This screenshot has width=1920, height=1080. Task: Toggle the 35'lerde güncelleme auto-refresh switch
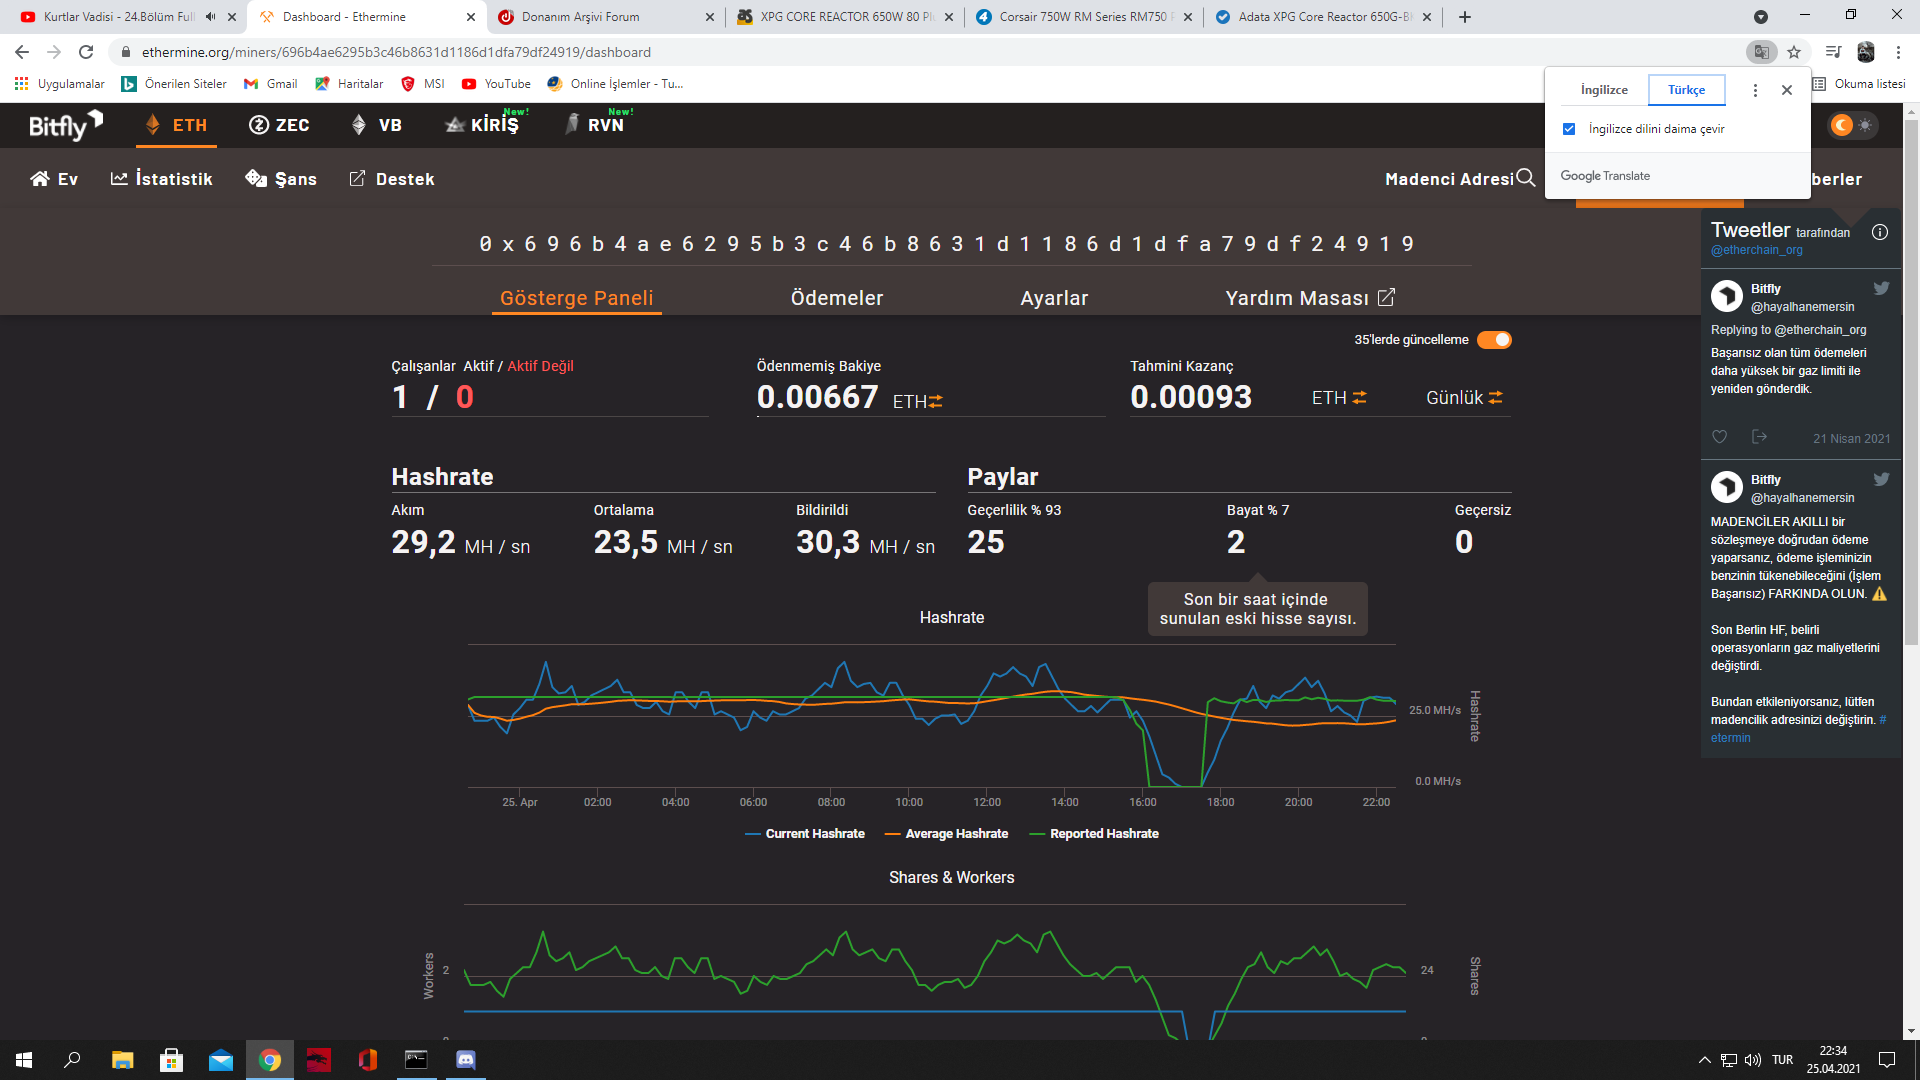pos(1494,340)
